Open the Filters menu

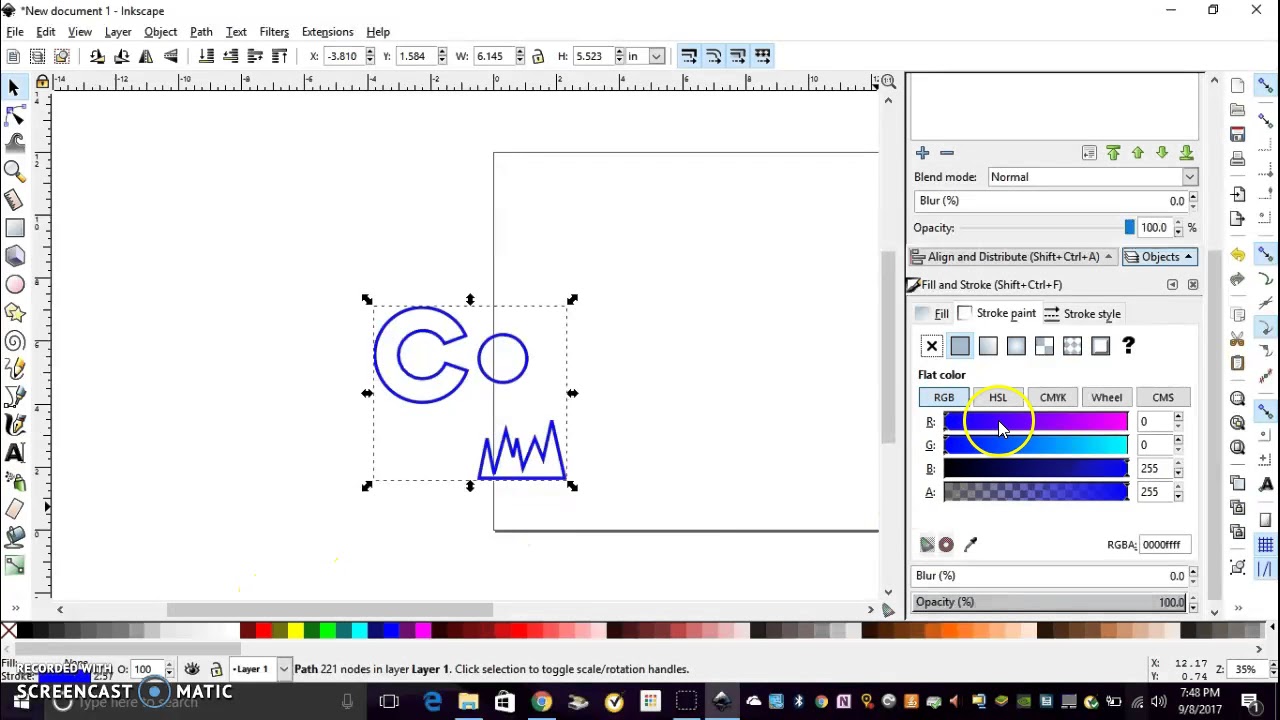click(x=274, y=32)
